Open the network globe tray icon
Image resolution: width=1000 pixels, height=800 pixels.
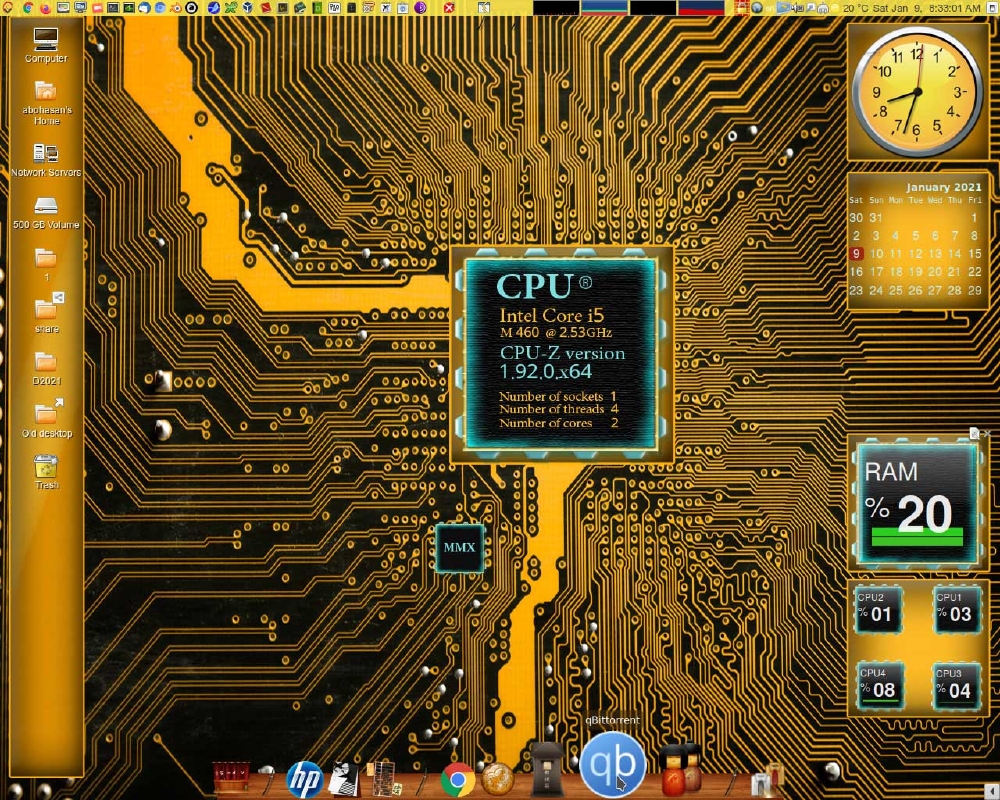coord(757,8)
